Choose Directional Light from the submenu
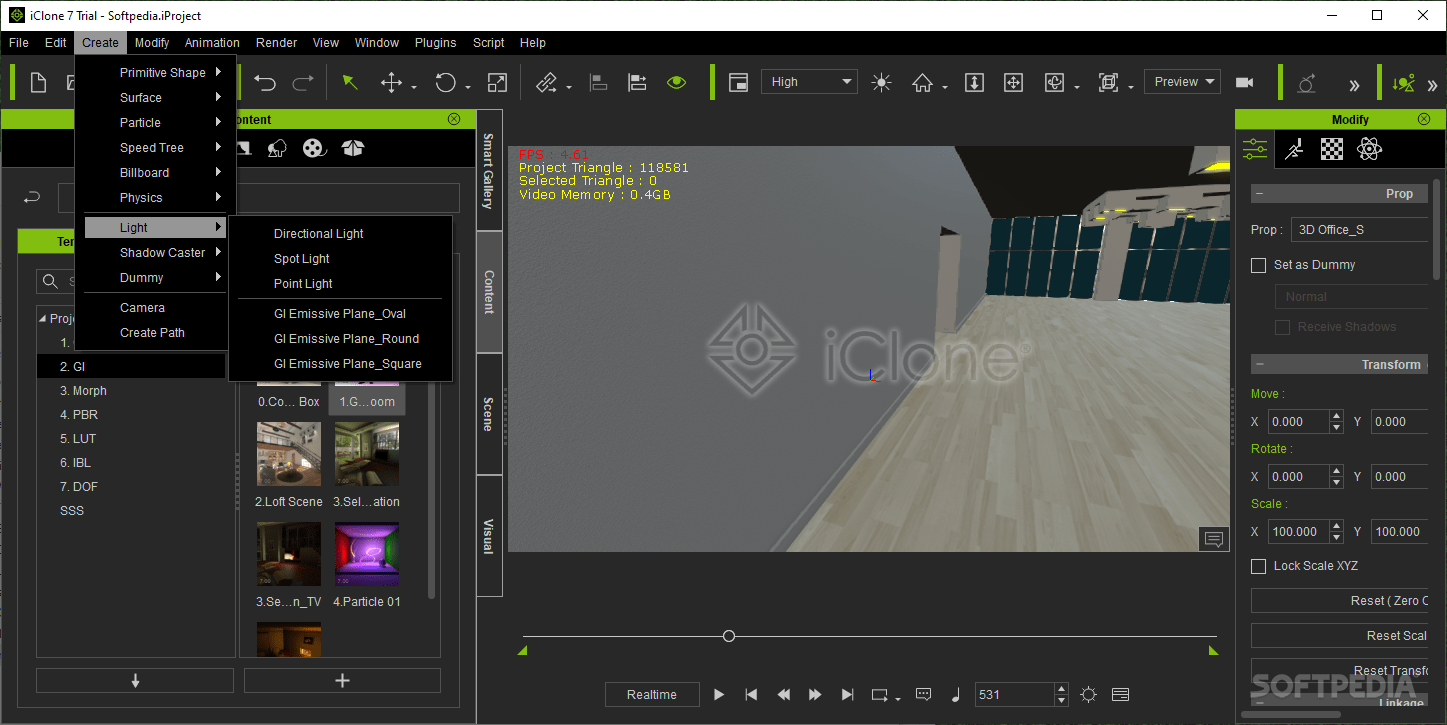 319,234
